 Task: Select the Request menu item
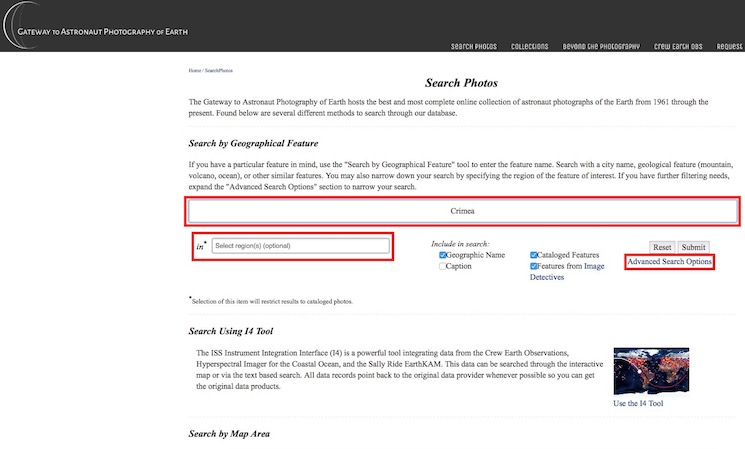click(x=729, y=46)
